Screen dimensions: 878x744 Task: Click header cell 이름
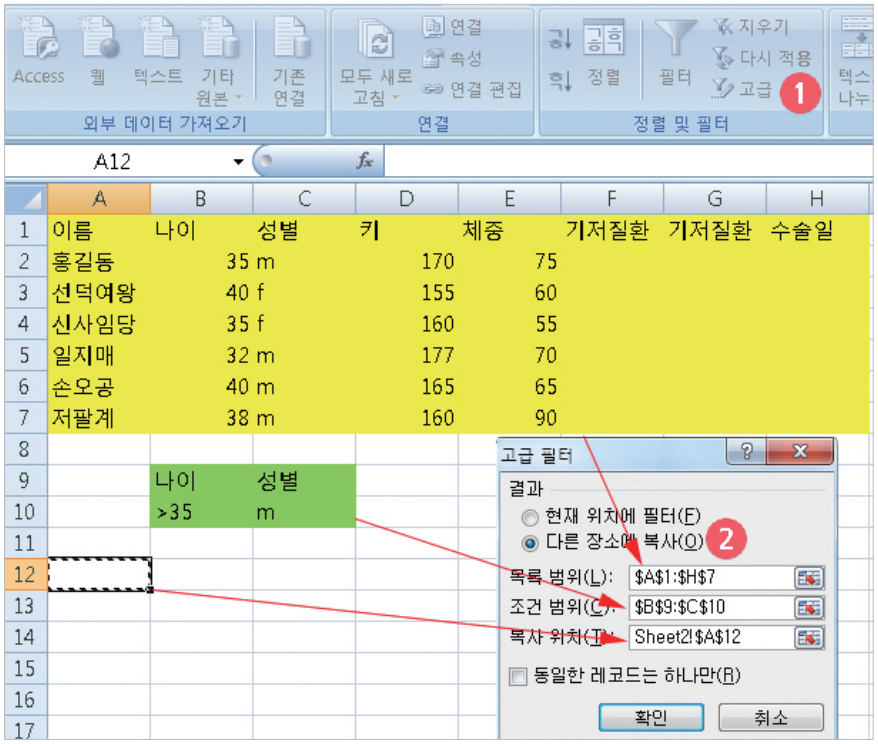[x=99, y=230]
